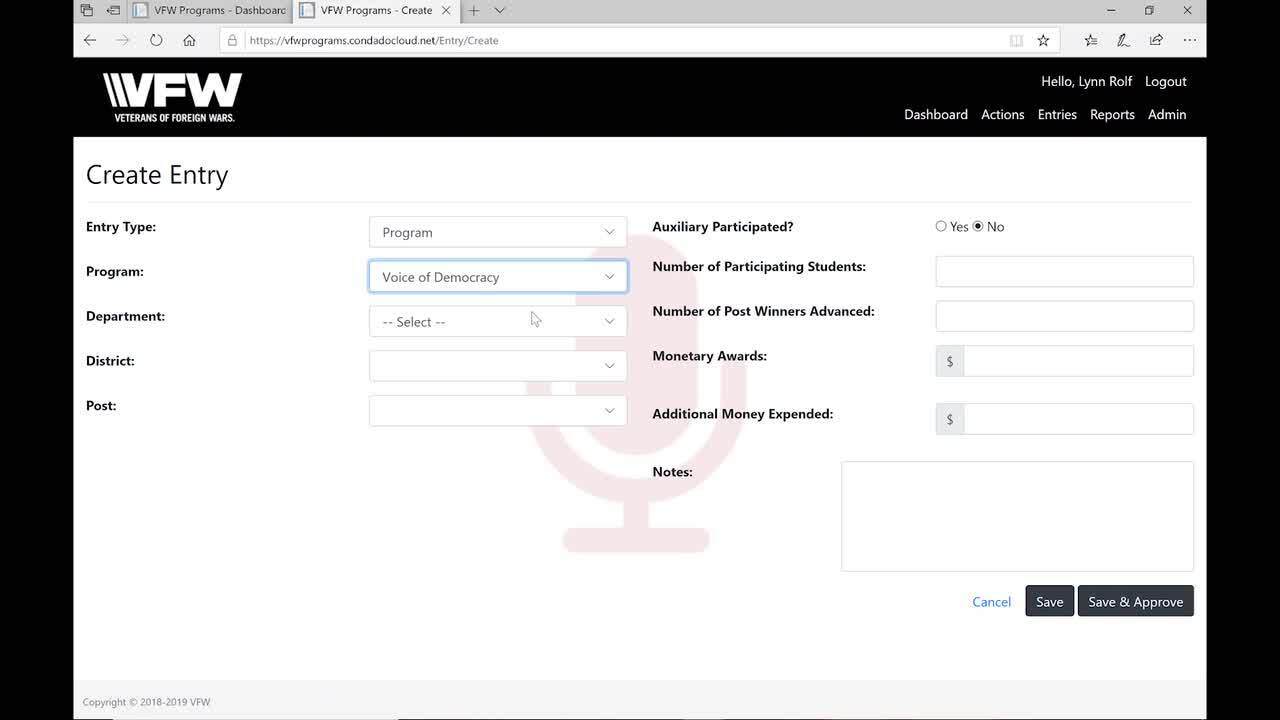
Task: Open the Reports menu item
Action: 1112,114
